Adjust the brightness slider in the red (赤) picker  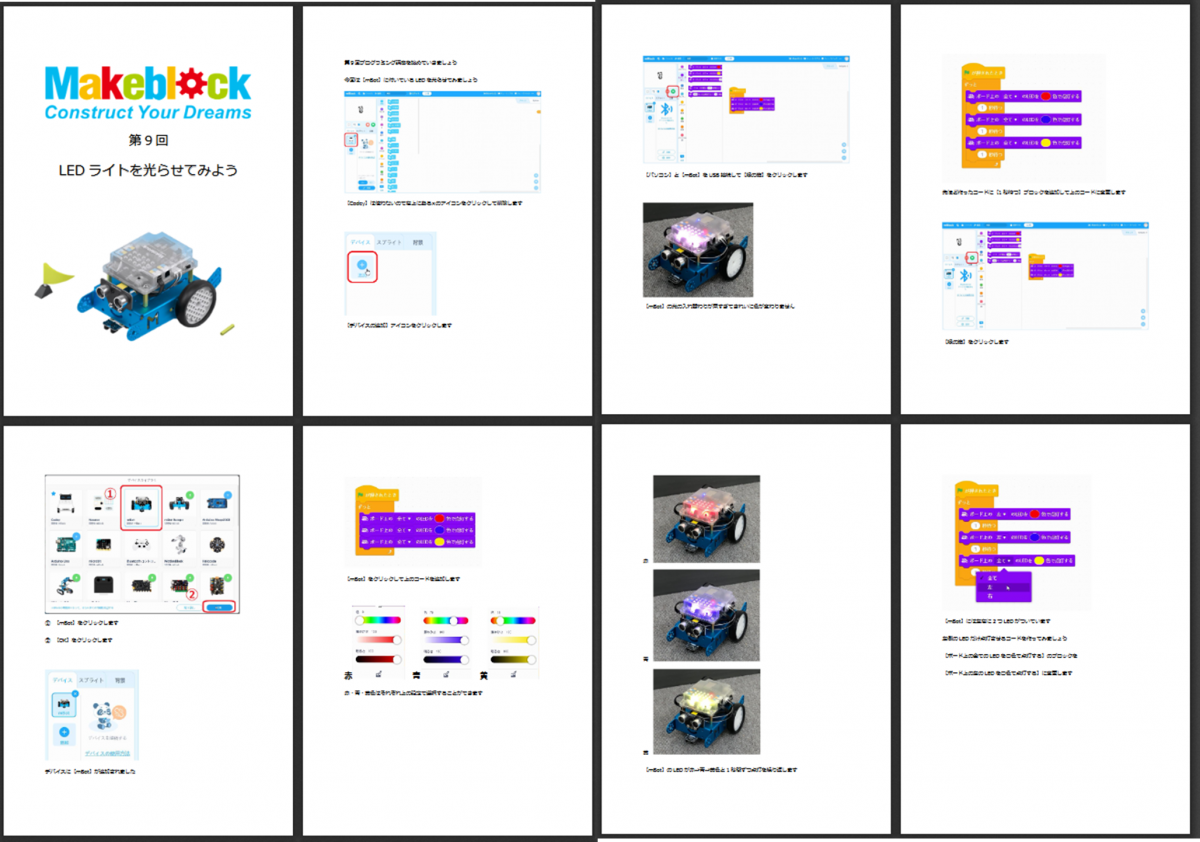coord(379,659)
